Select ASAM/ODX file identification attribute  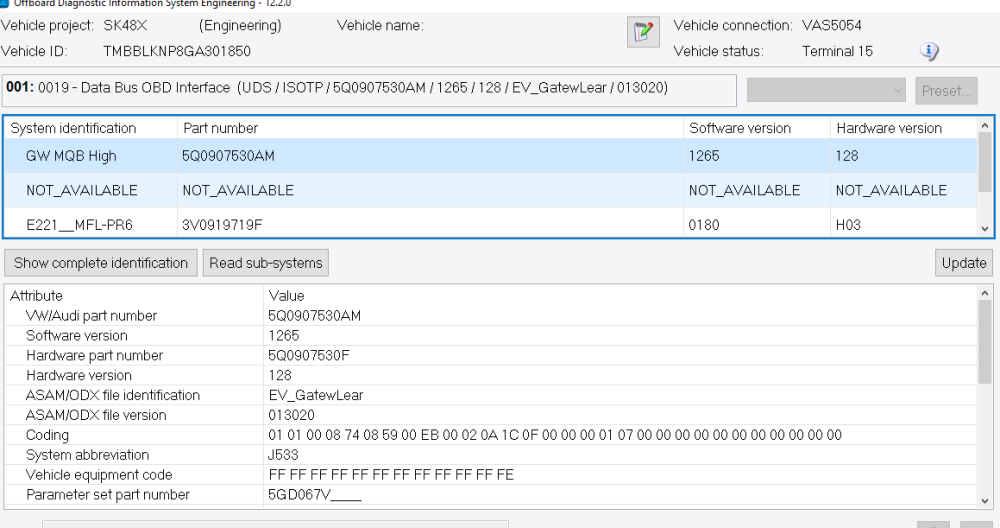[490, 395]
